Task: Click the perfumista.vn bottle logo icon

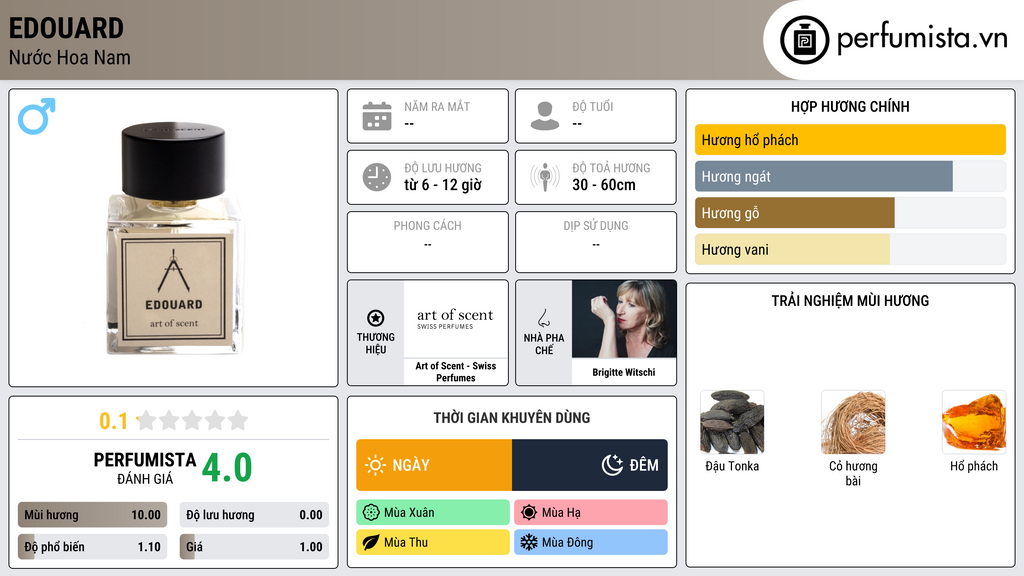Action: [804, 40]
